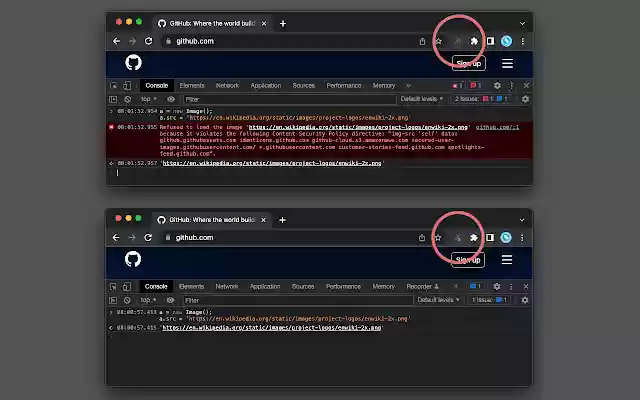Go back in the bottom browser window
The width and height of the screenshot is (640, 400).
(116, 238)
